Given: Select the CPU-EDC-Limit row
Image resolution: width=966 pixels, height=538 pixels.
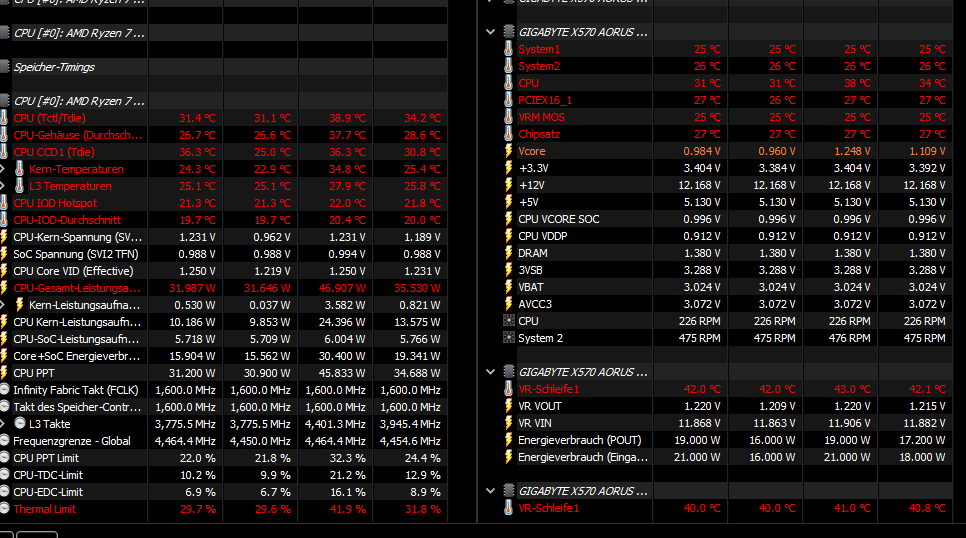Looking at the screenshot, I should [224, 492].
